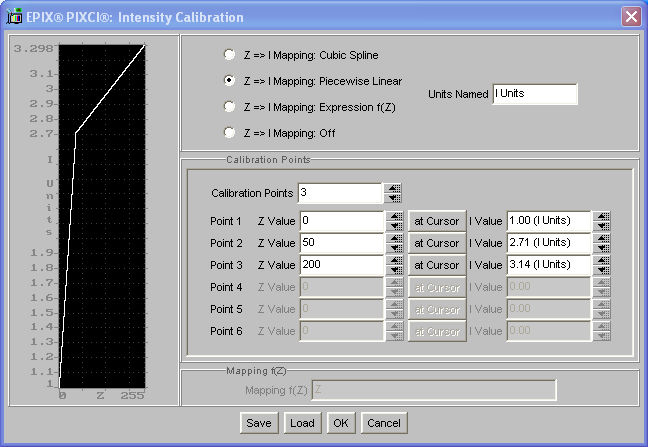Click the Point 6 Z Value field
648x447 pixels.
click(x=342, y=331)
